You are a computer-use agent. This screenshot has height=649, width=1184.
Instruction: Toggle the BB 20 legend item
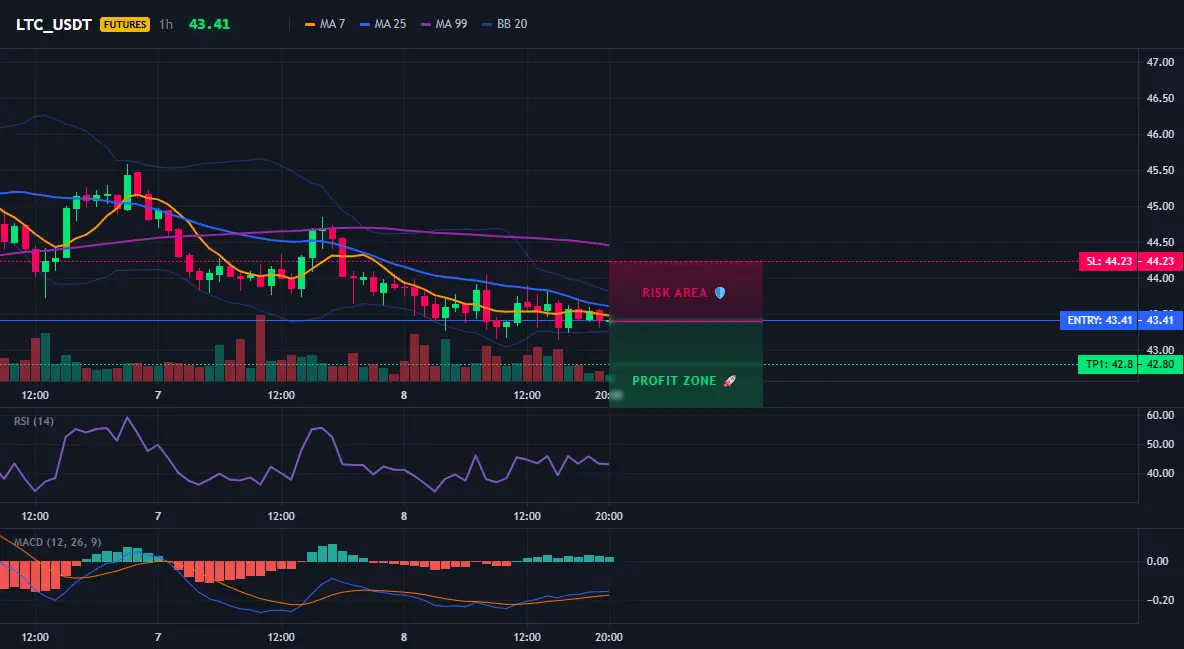(504, 24)
